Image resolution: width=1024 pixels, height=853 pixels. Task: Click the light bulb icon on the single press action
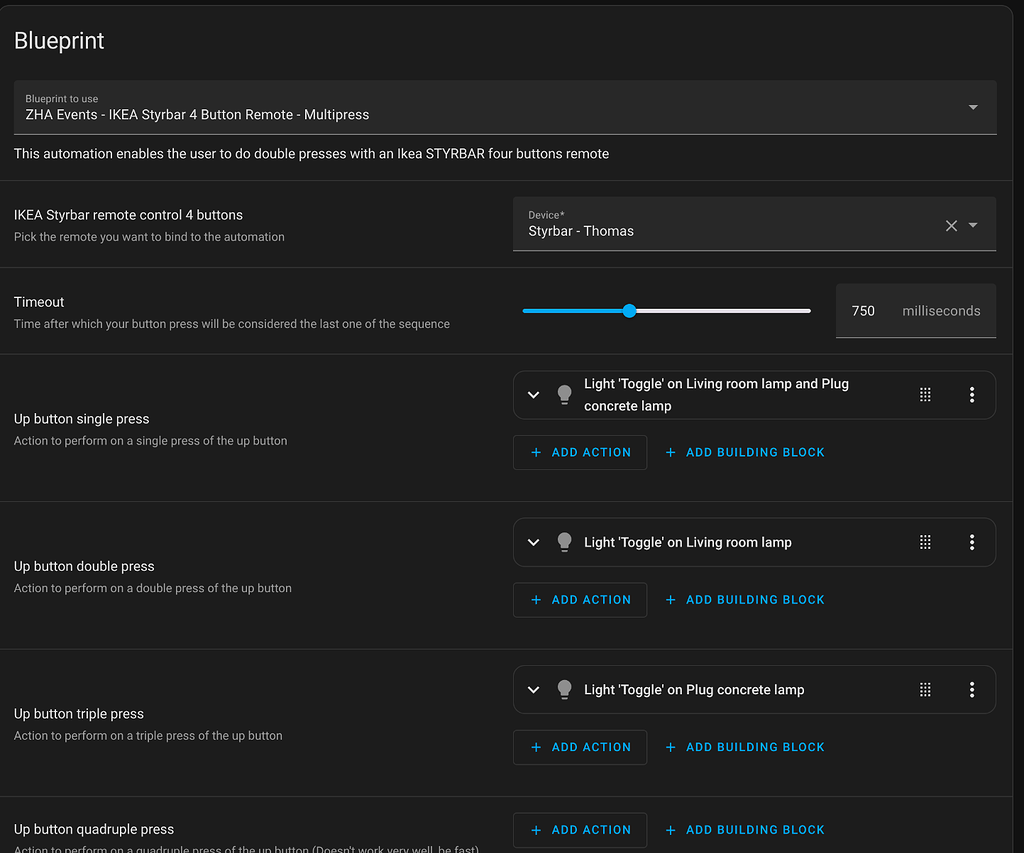(564, 394)
